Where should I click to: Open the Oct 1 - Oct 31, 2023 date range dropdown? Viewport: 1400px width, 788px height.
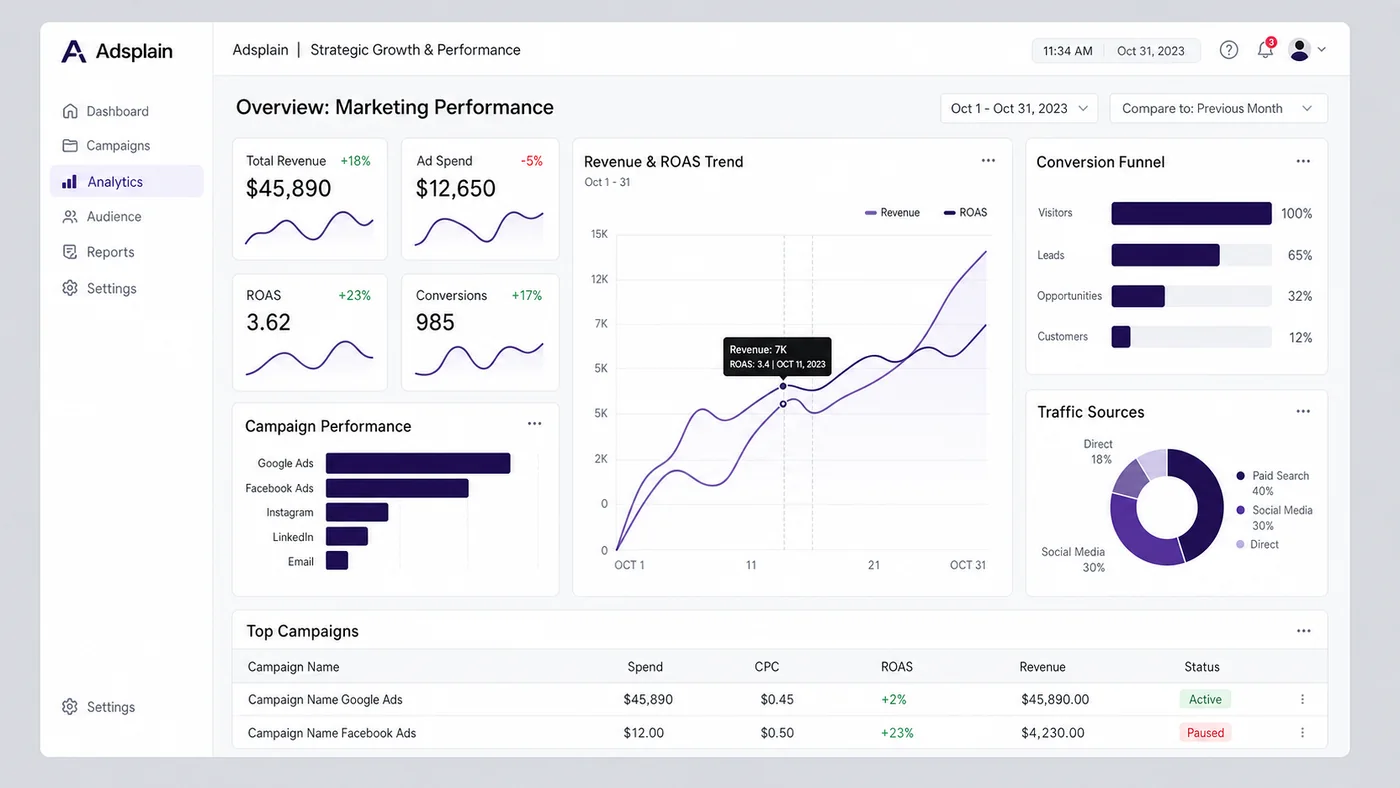[x=1019, y=108]
